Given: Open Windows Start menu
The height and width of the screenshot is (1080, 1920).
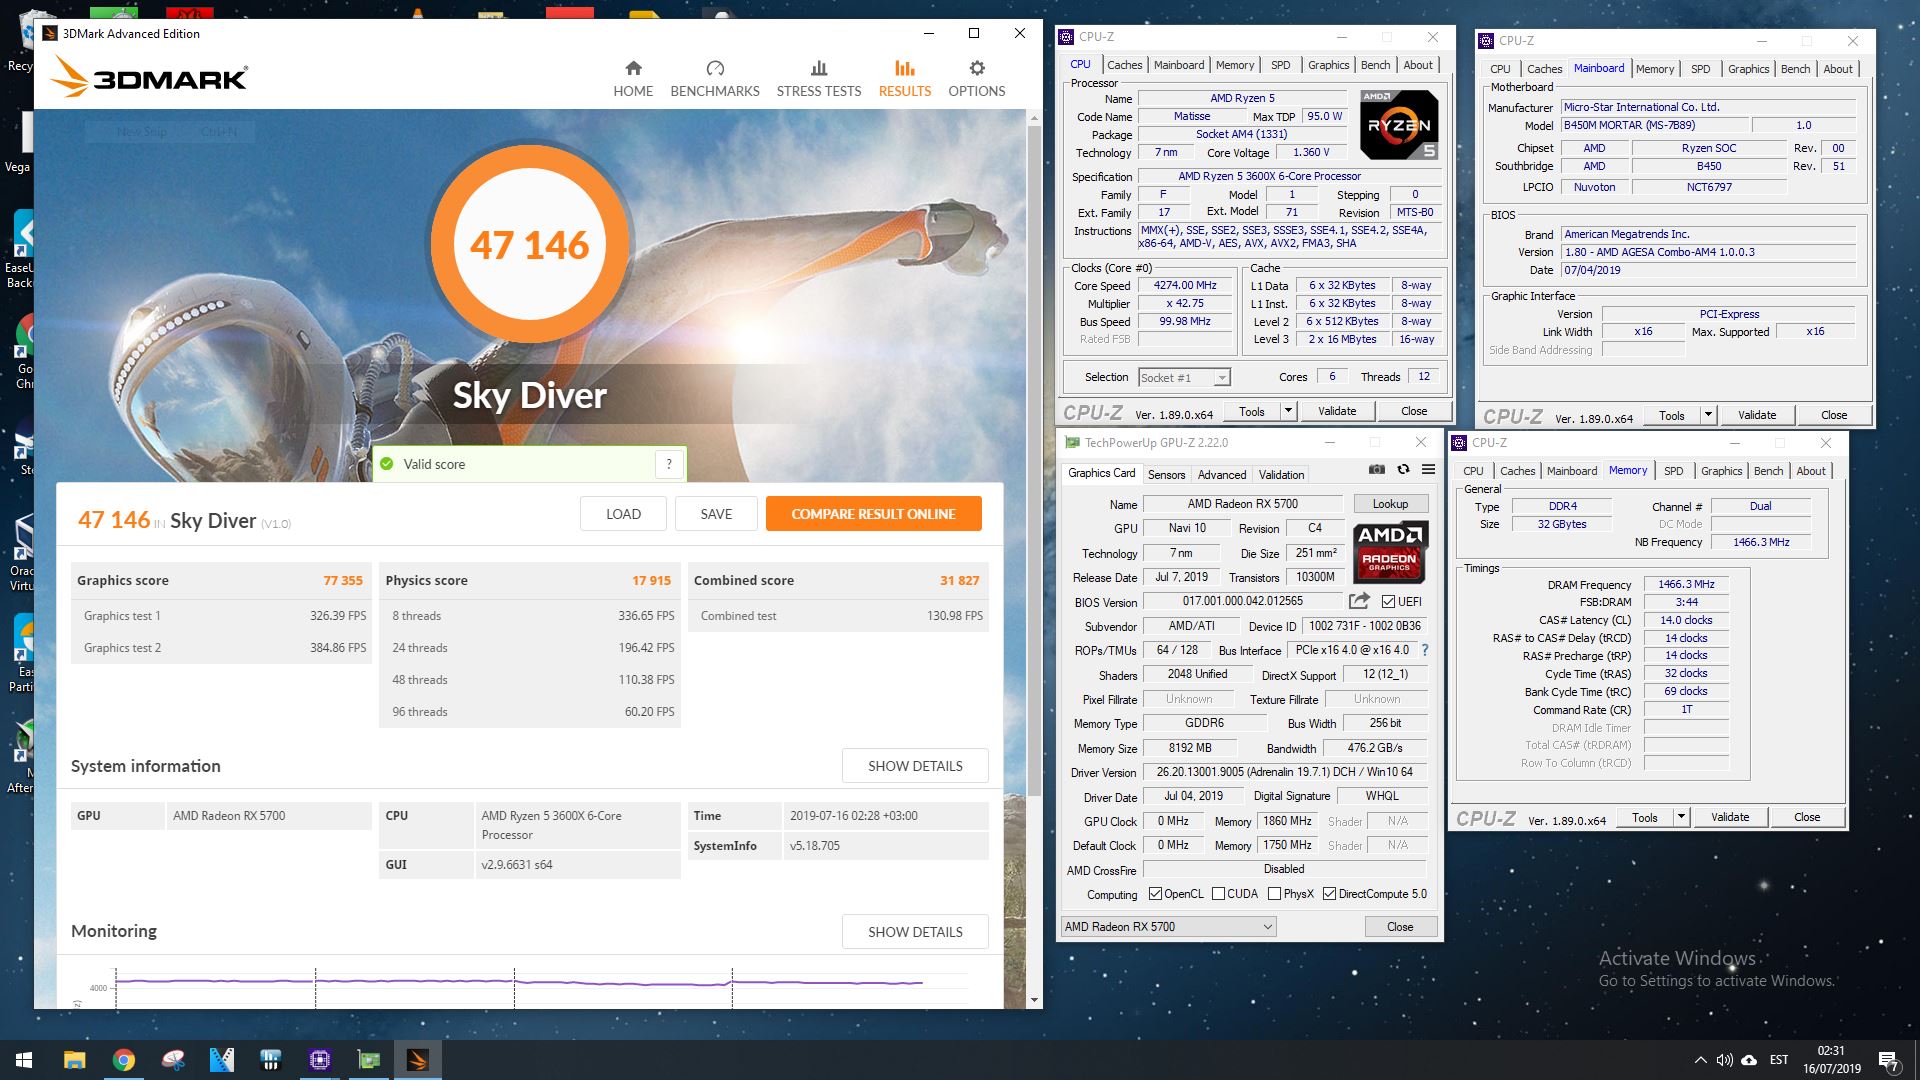Looking at the screenshot, I should click(x=24, y=1060).
